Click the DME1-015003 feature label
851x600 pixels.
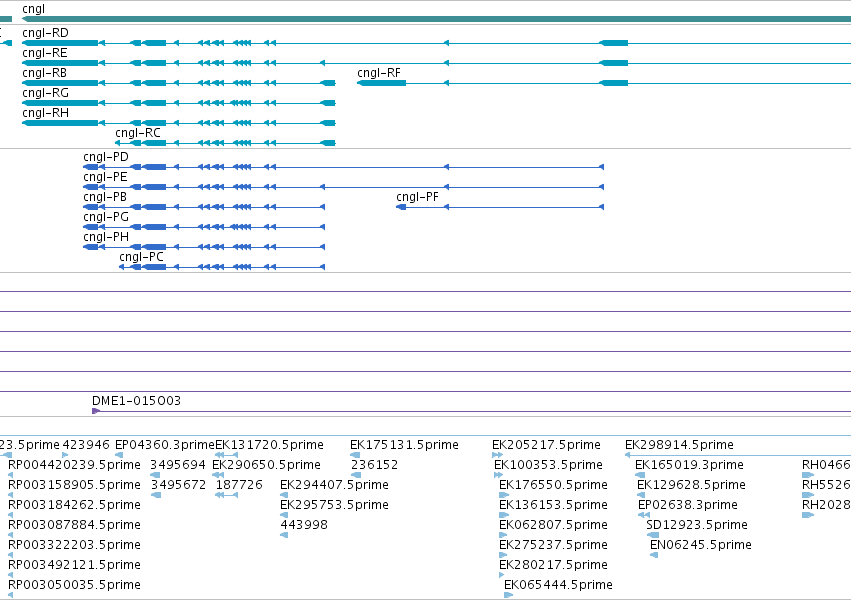pos(136,401)
